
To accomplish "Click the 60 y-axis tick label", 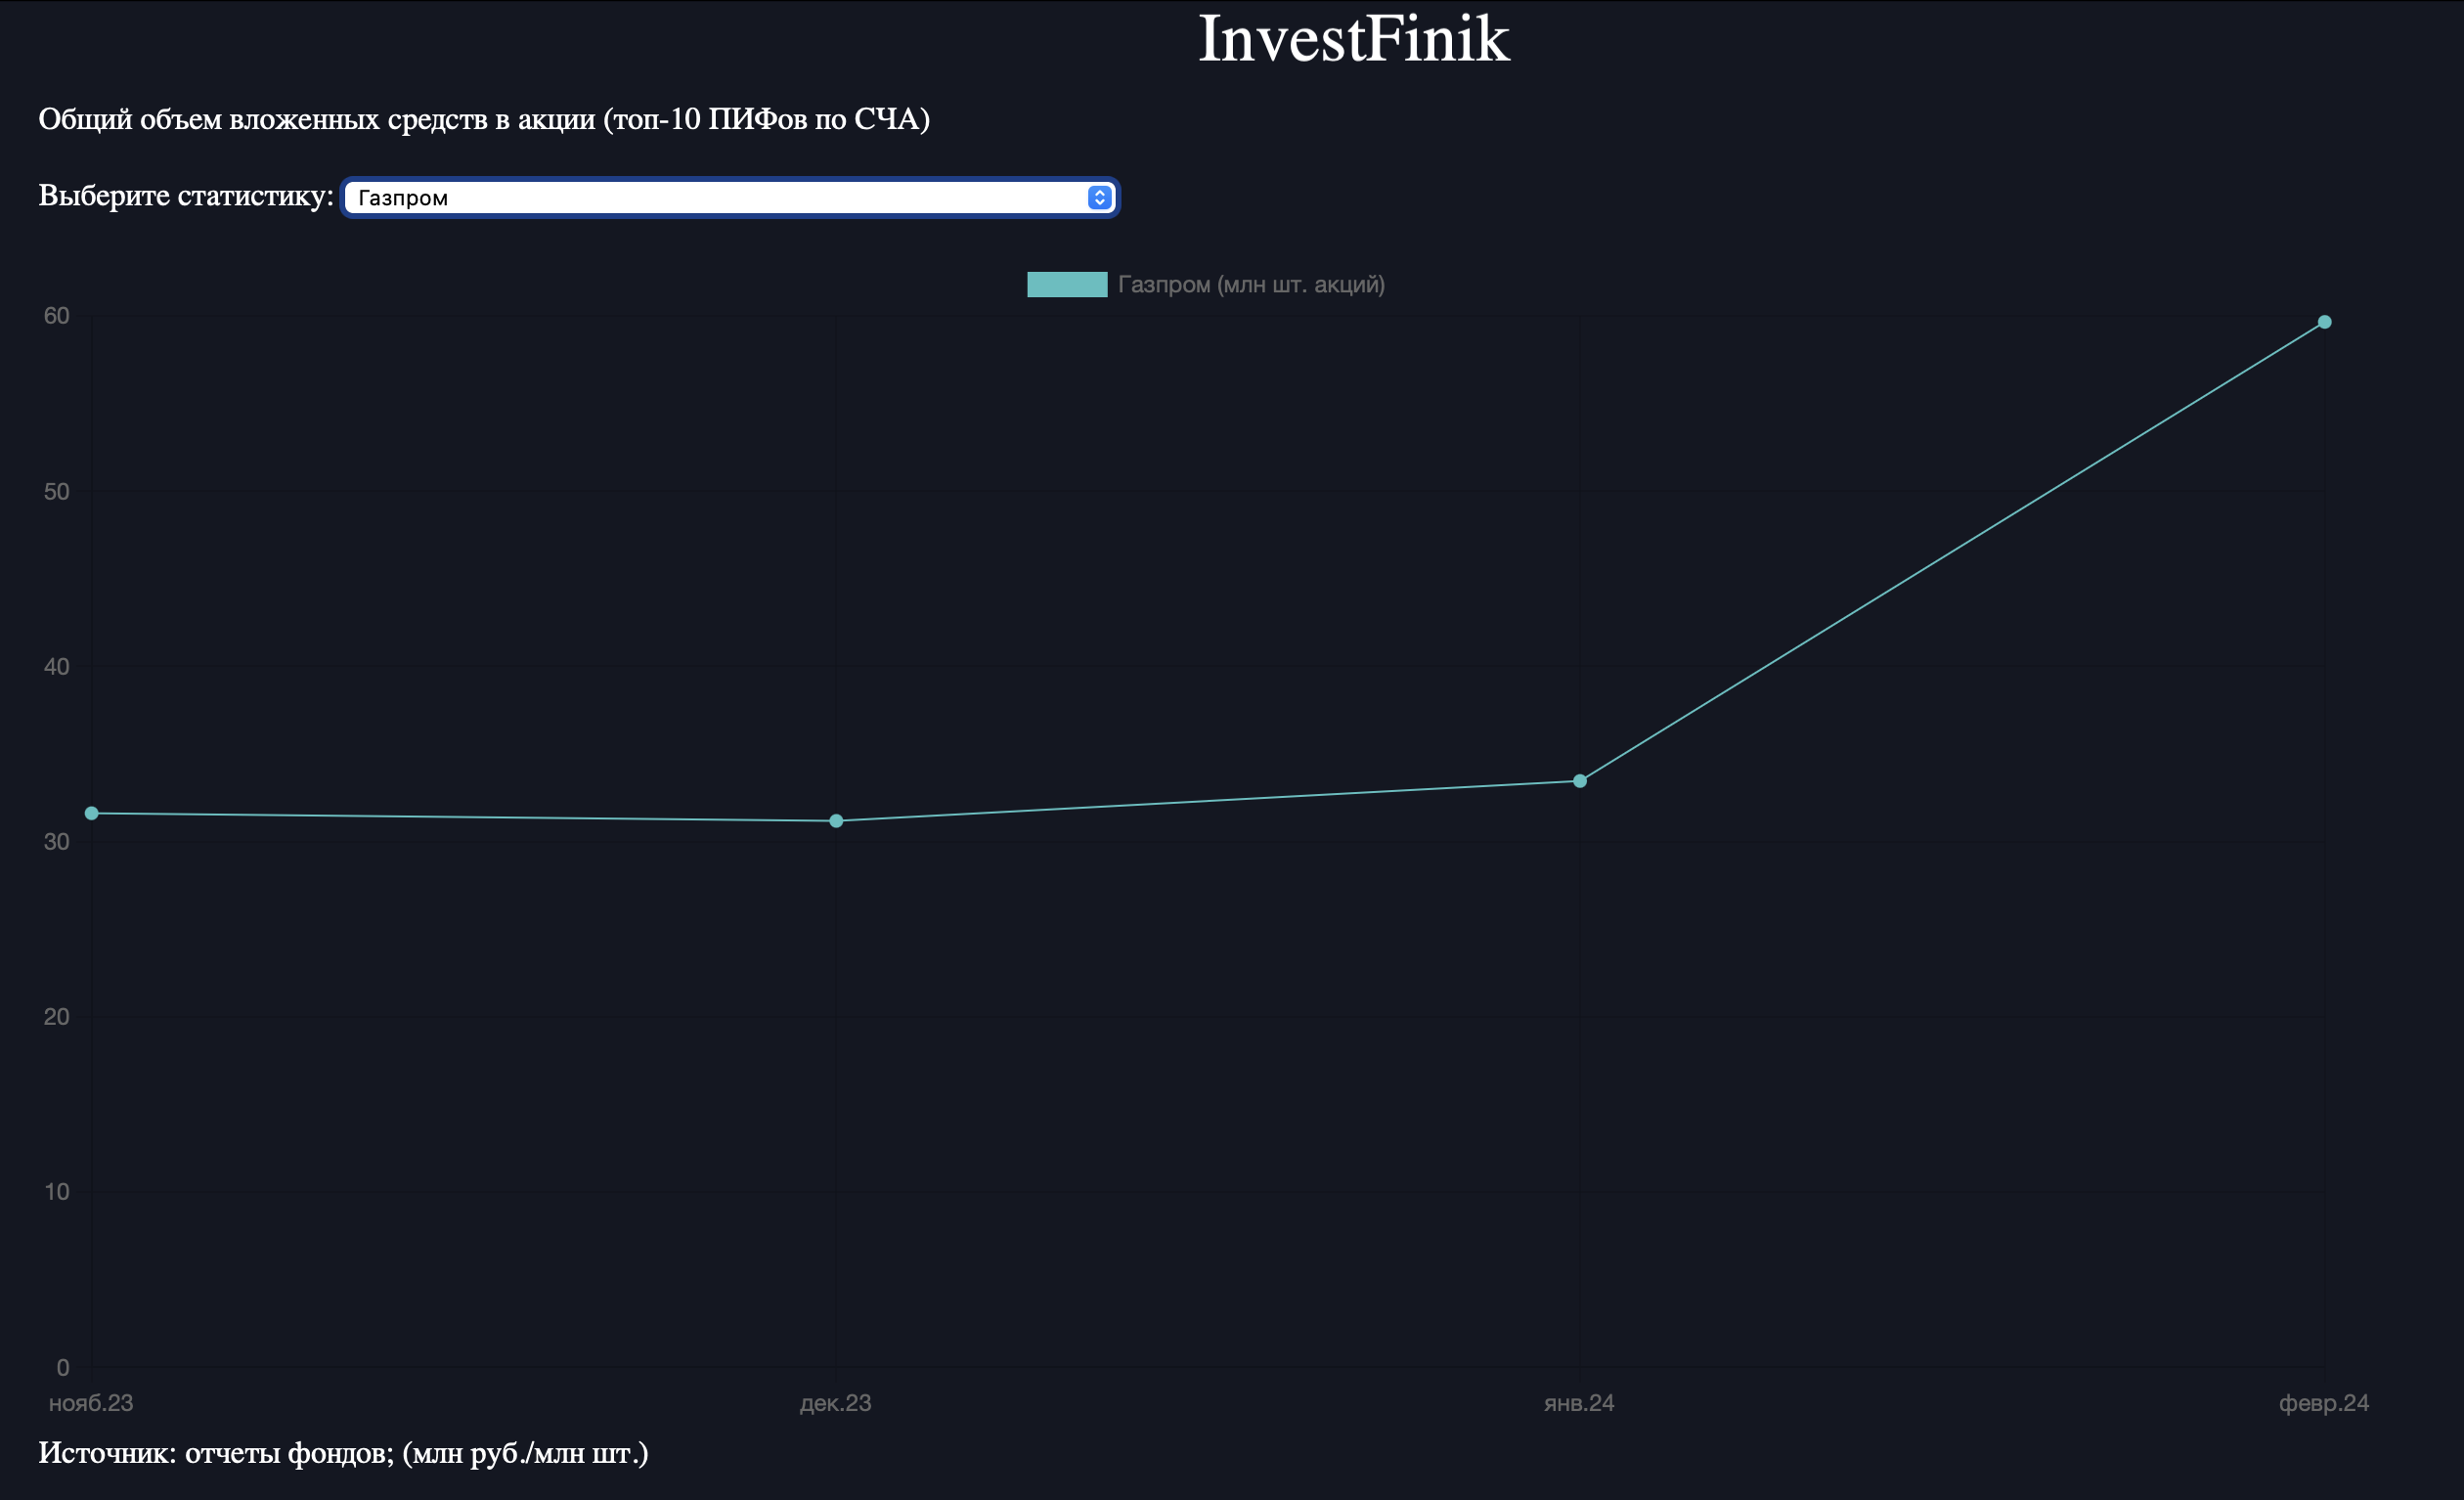I will (57, 316).
